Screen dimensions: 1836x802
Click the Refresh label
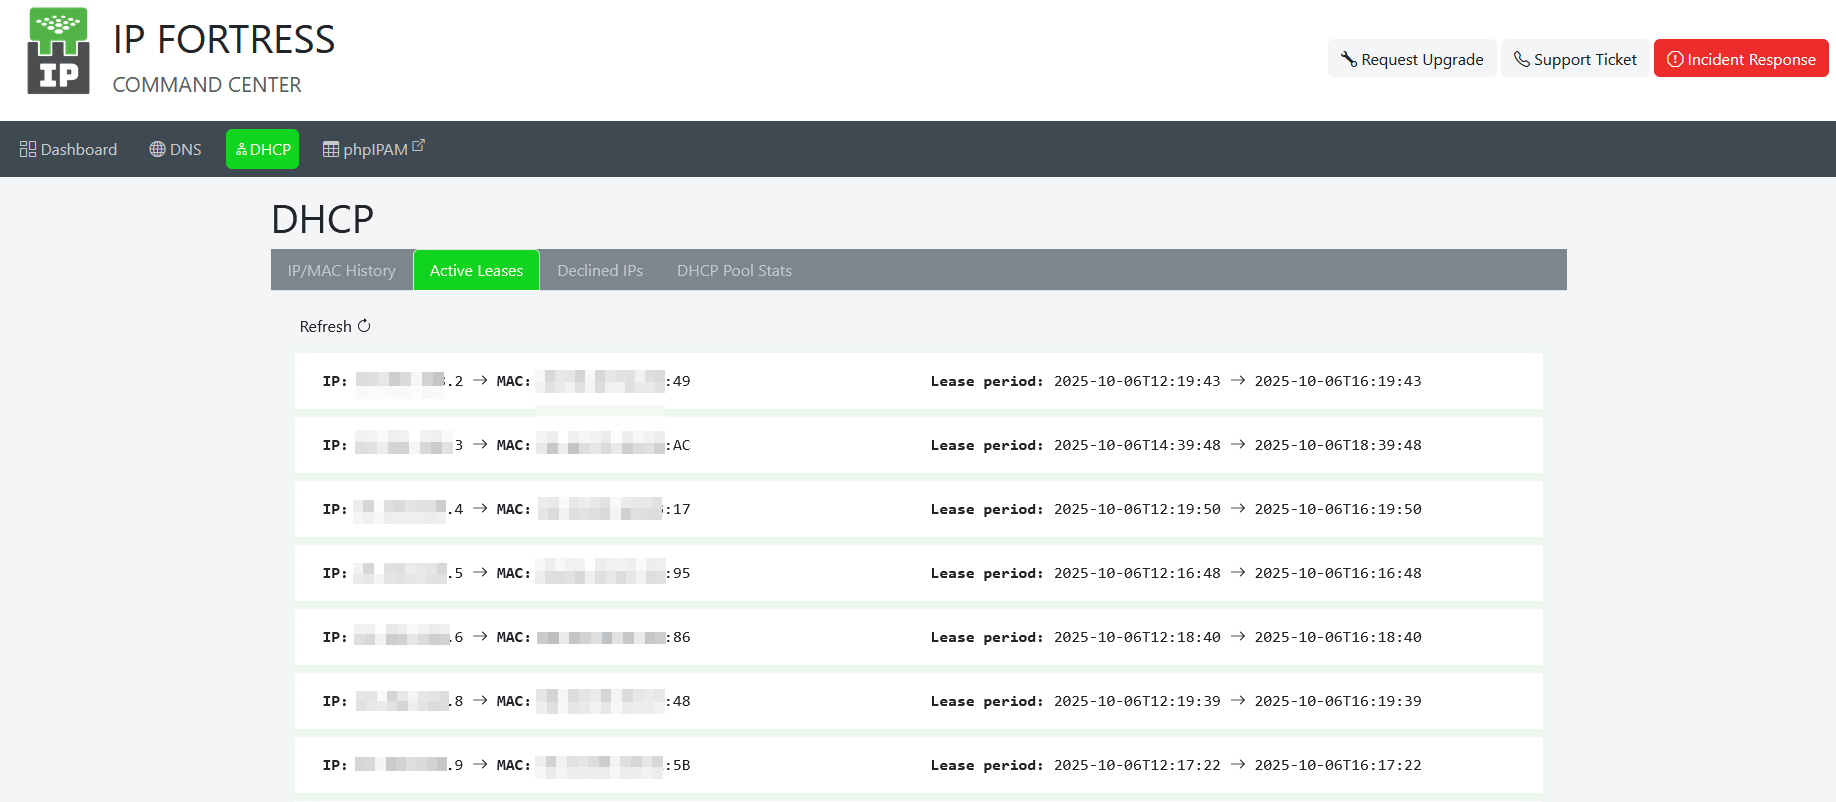coord(326,326)
